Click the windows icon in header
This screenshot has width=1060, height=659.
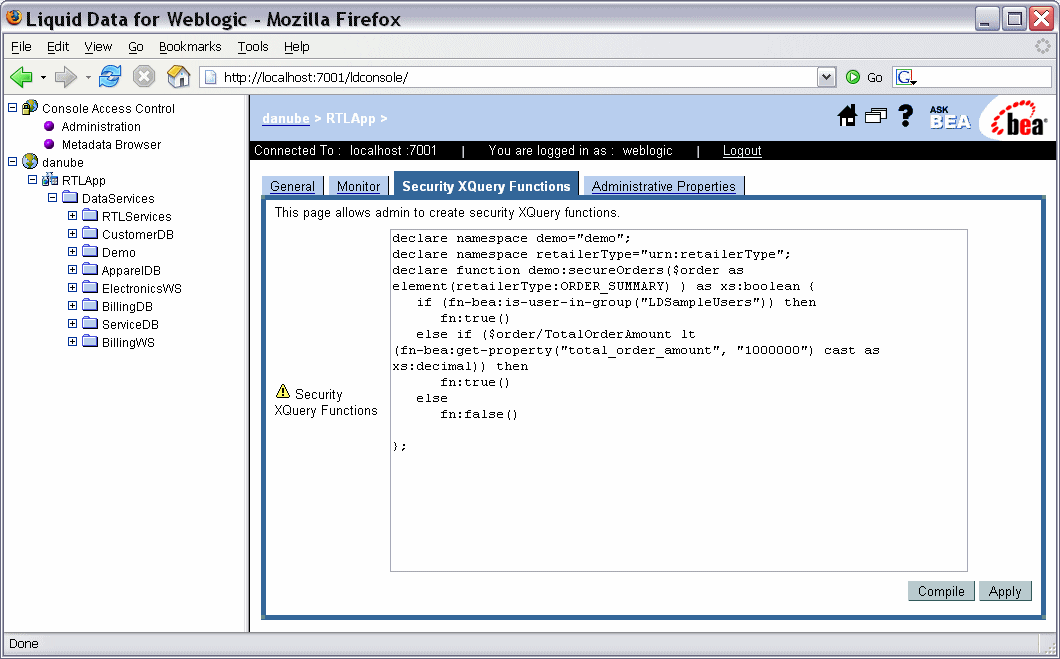(x=875, y=116)
